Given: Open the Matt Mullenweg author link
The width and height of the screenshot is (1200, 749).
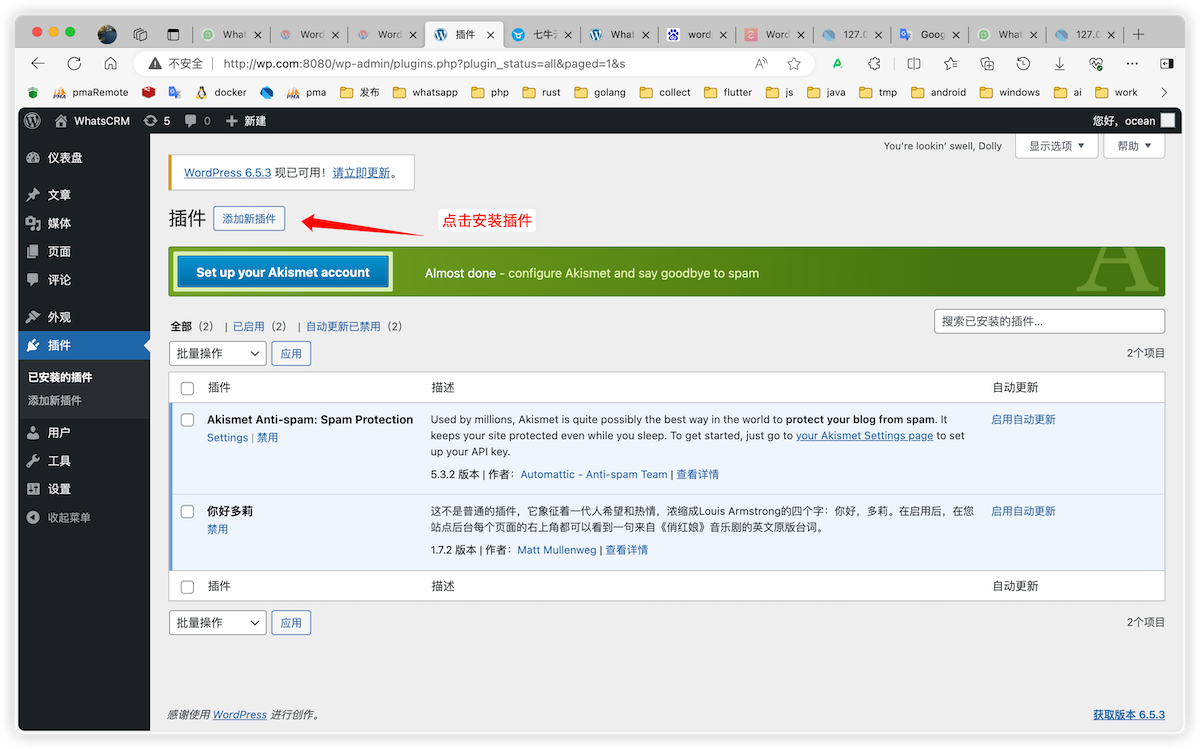Looking at the screenshot, I should pyautogui.click(x=557, y=550).
